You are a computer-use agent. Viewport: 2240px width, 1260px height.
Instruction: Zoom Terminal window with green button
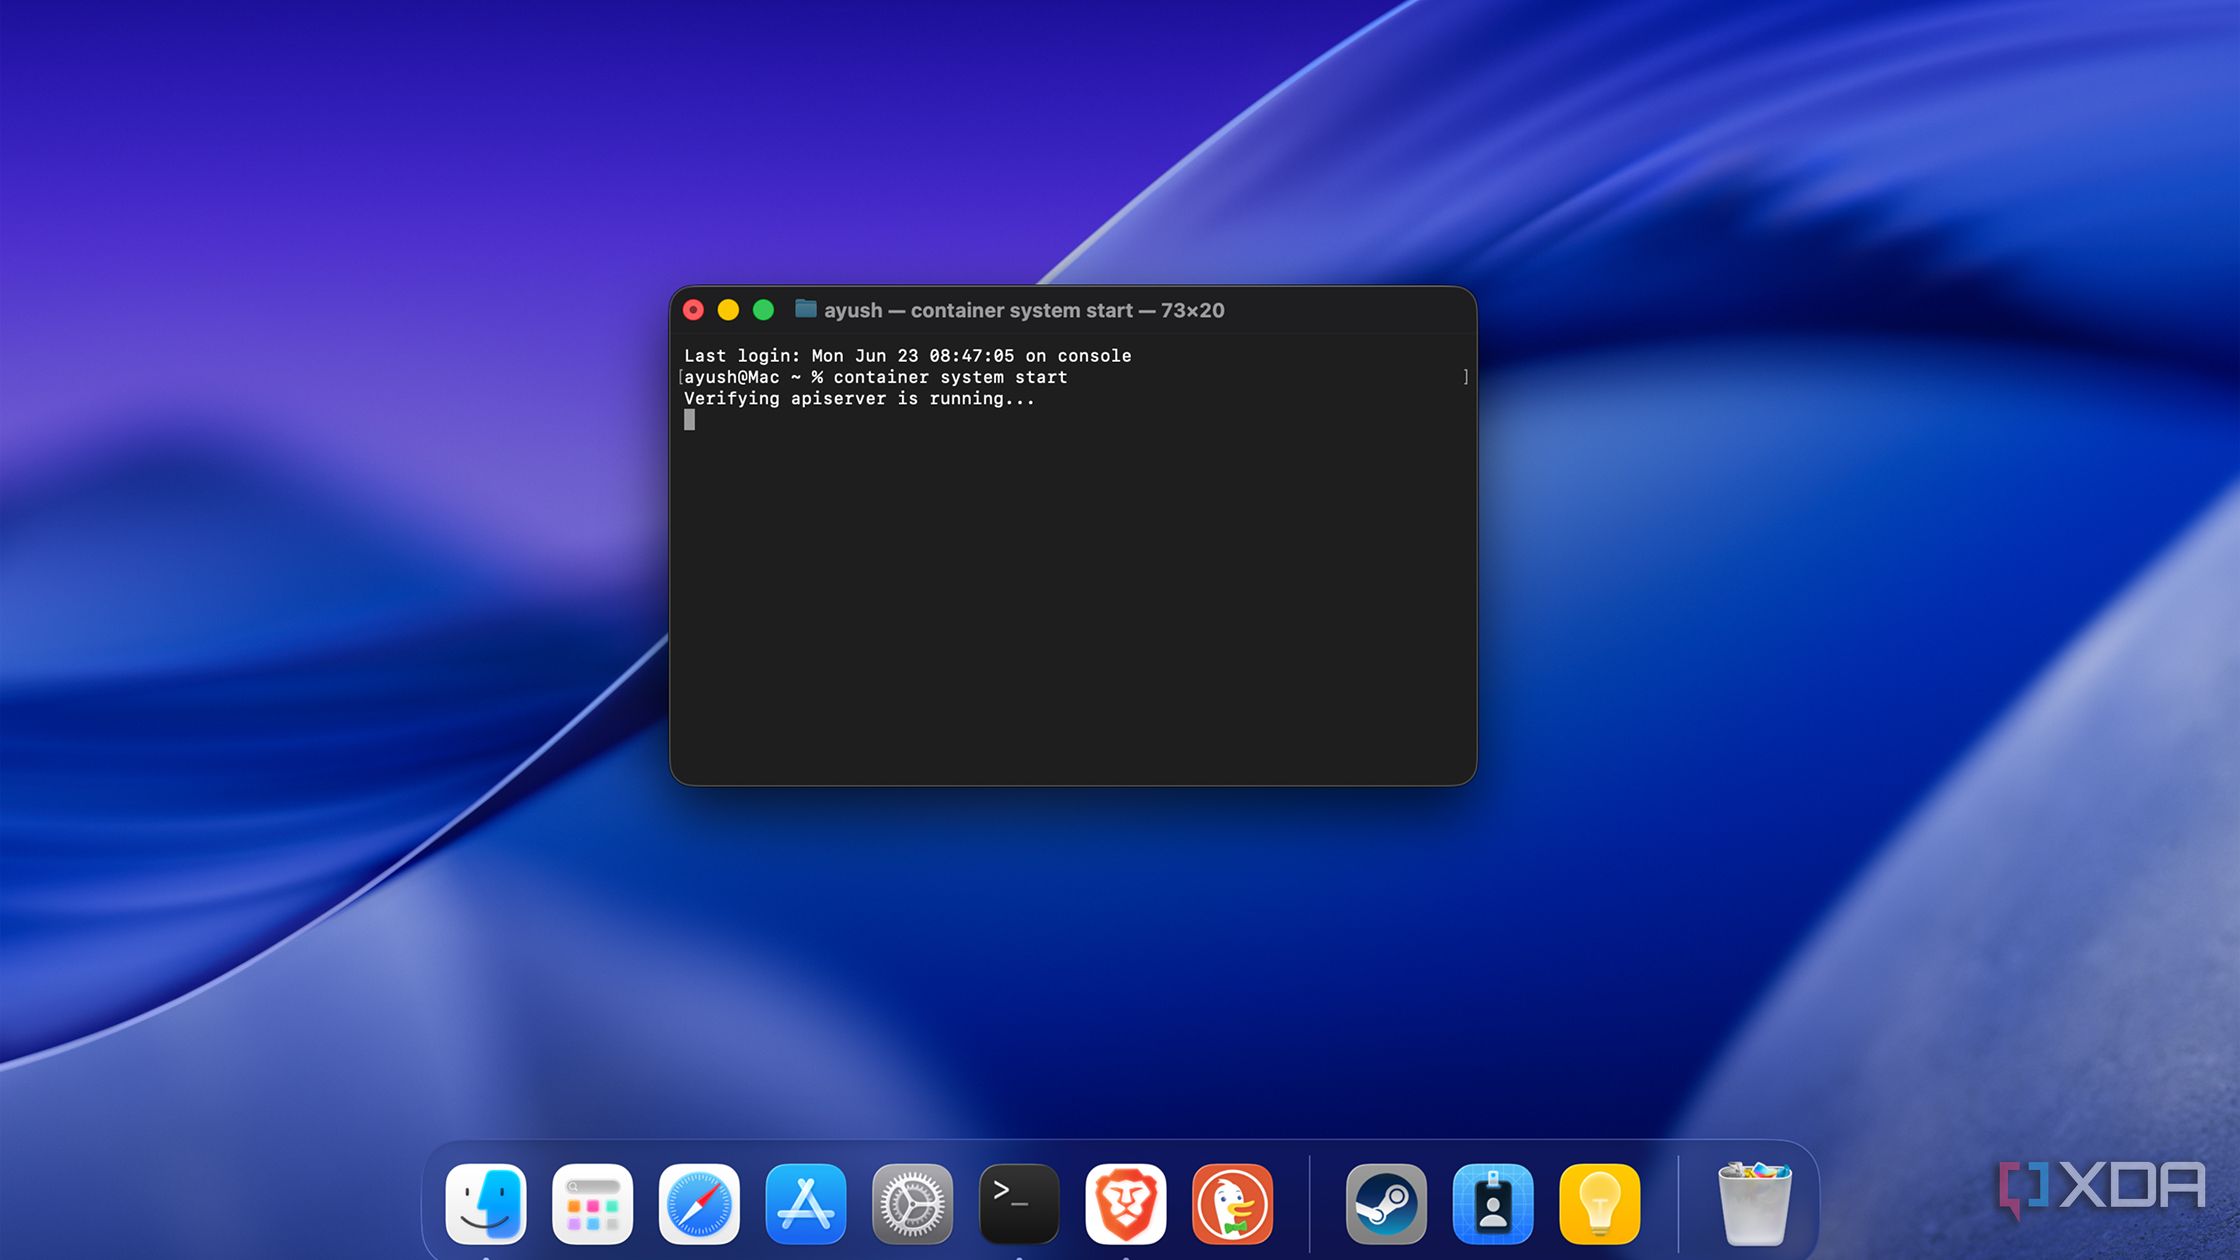coord(763,310)
